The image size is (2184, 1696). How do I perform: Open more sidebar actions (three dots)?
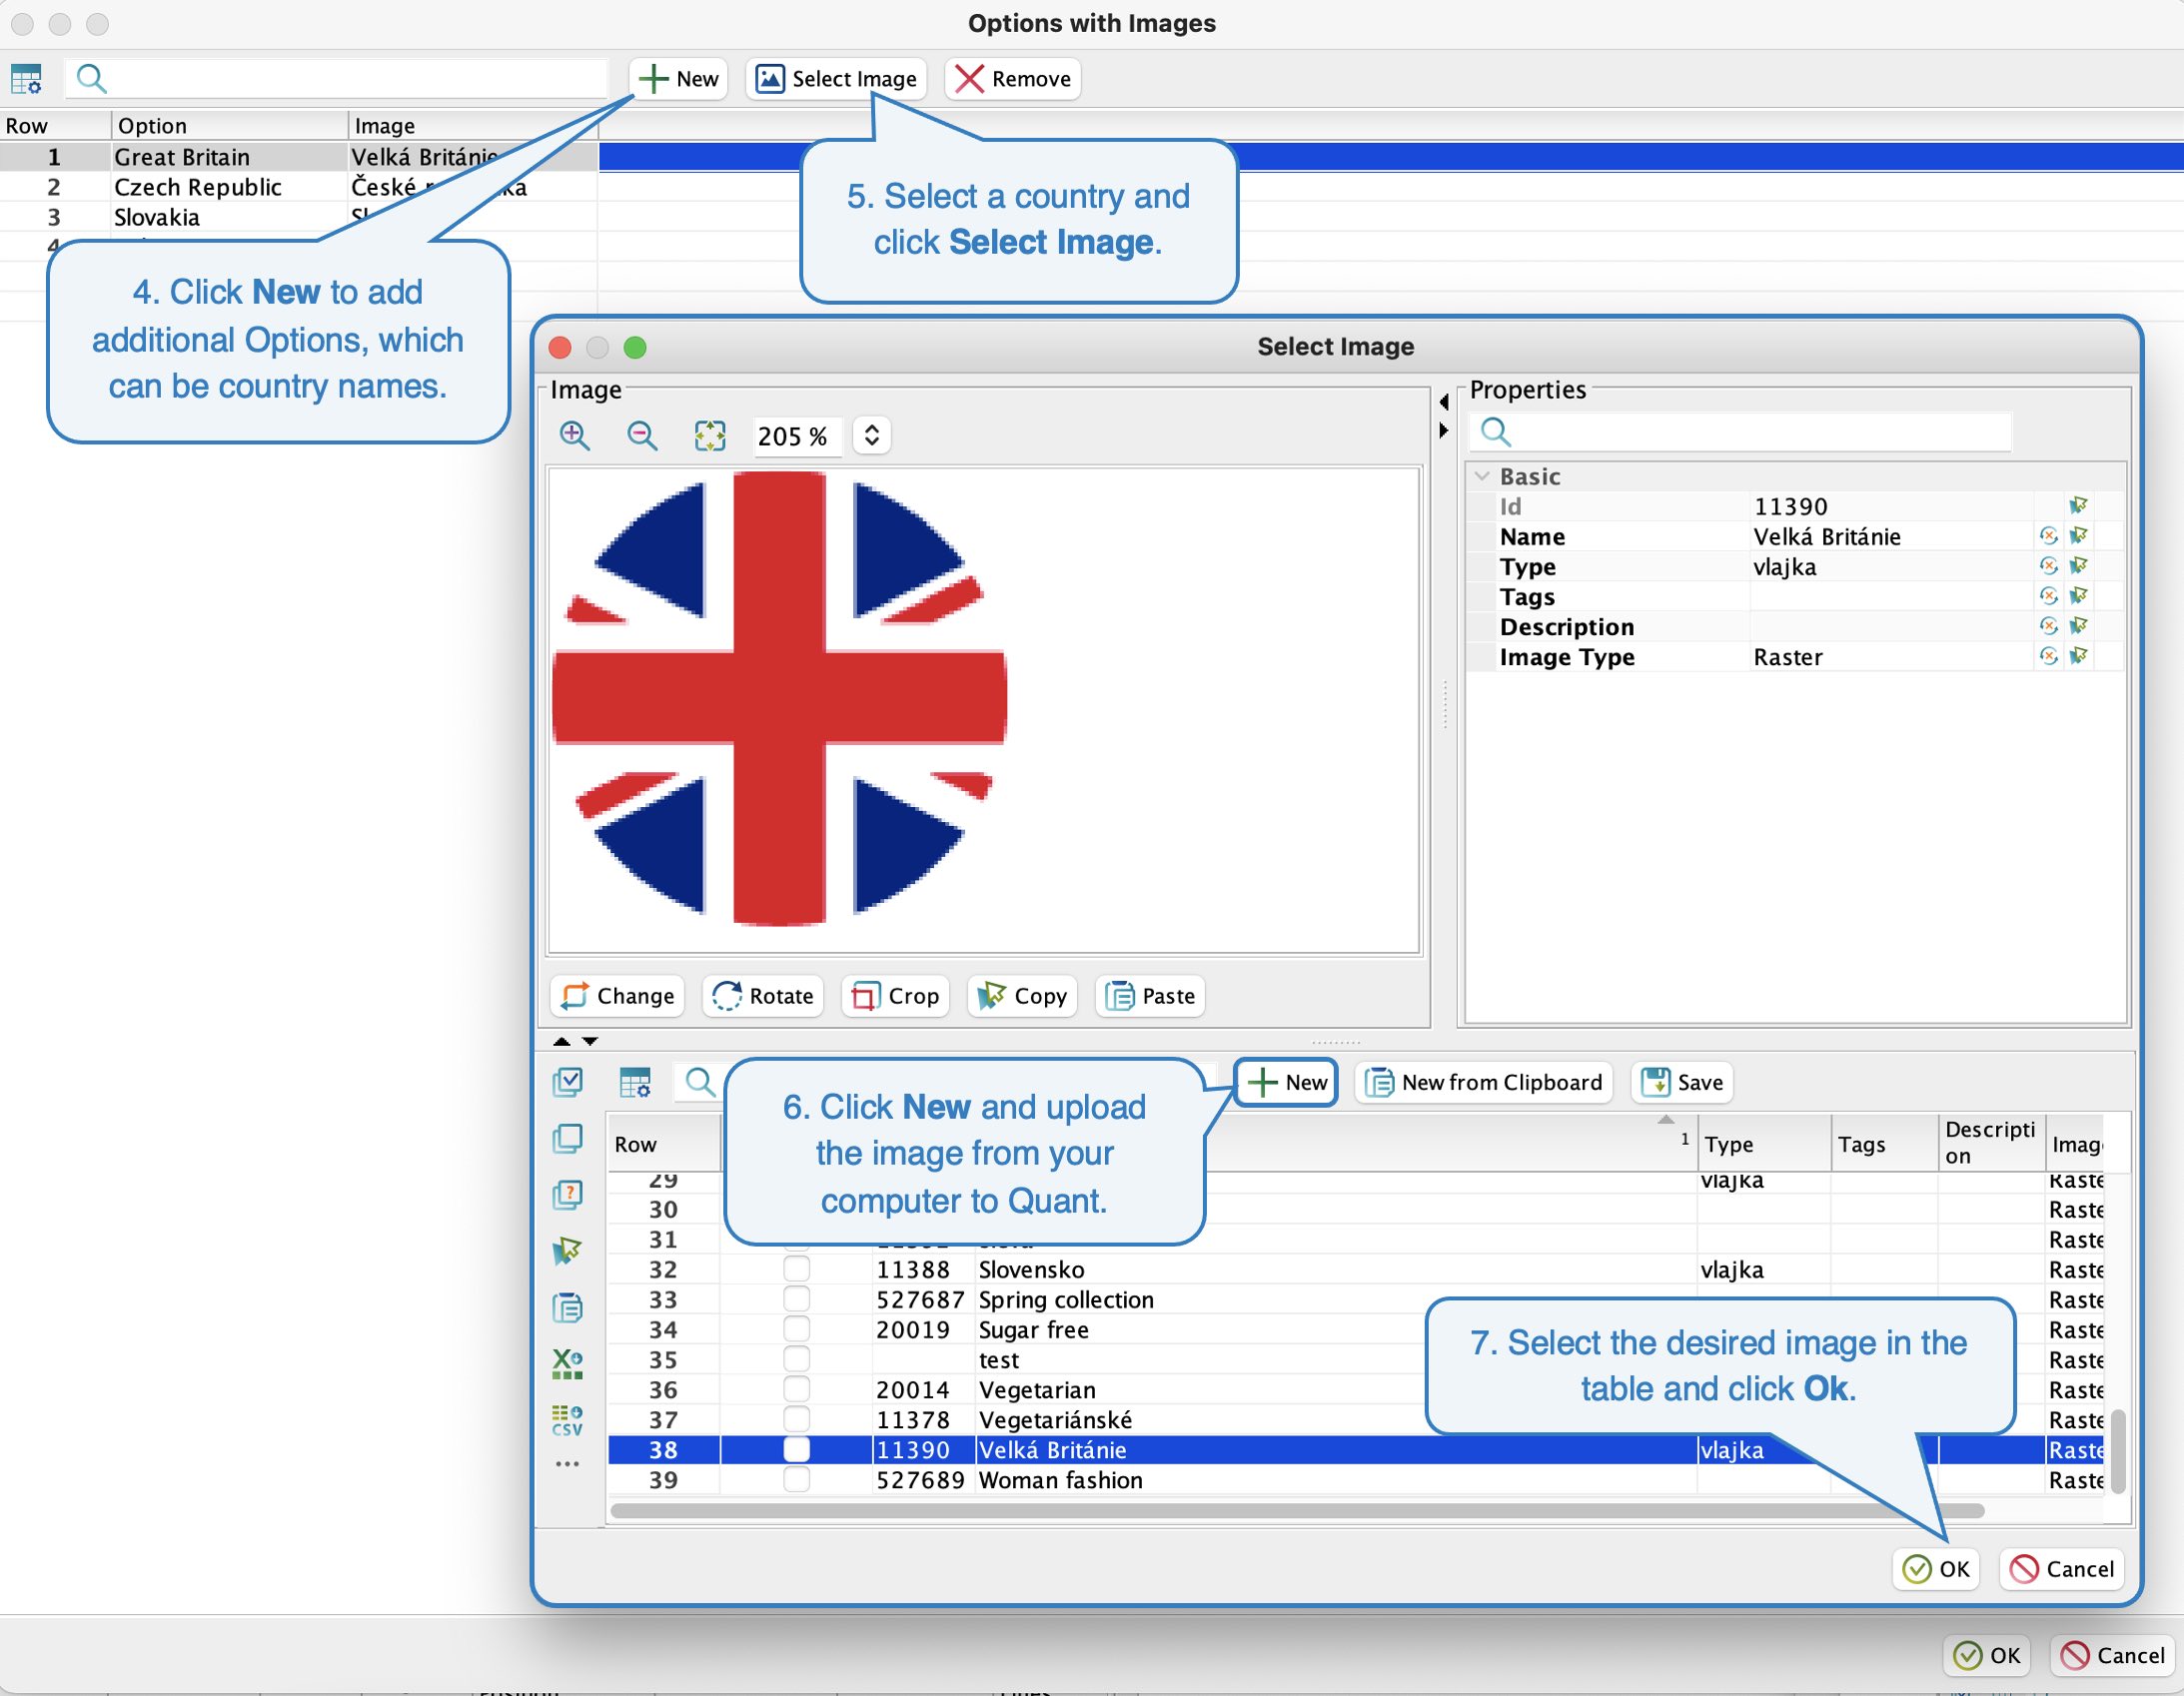[568, 1464]
